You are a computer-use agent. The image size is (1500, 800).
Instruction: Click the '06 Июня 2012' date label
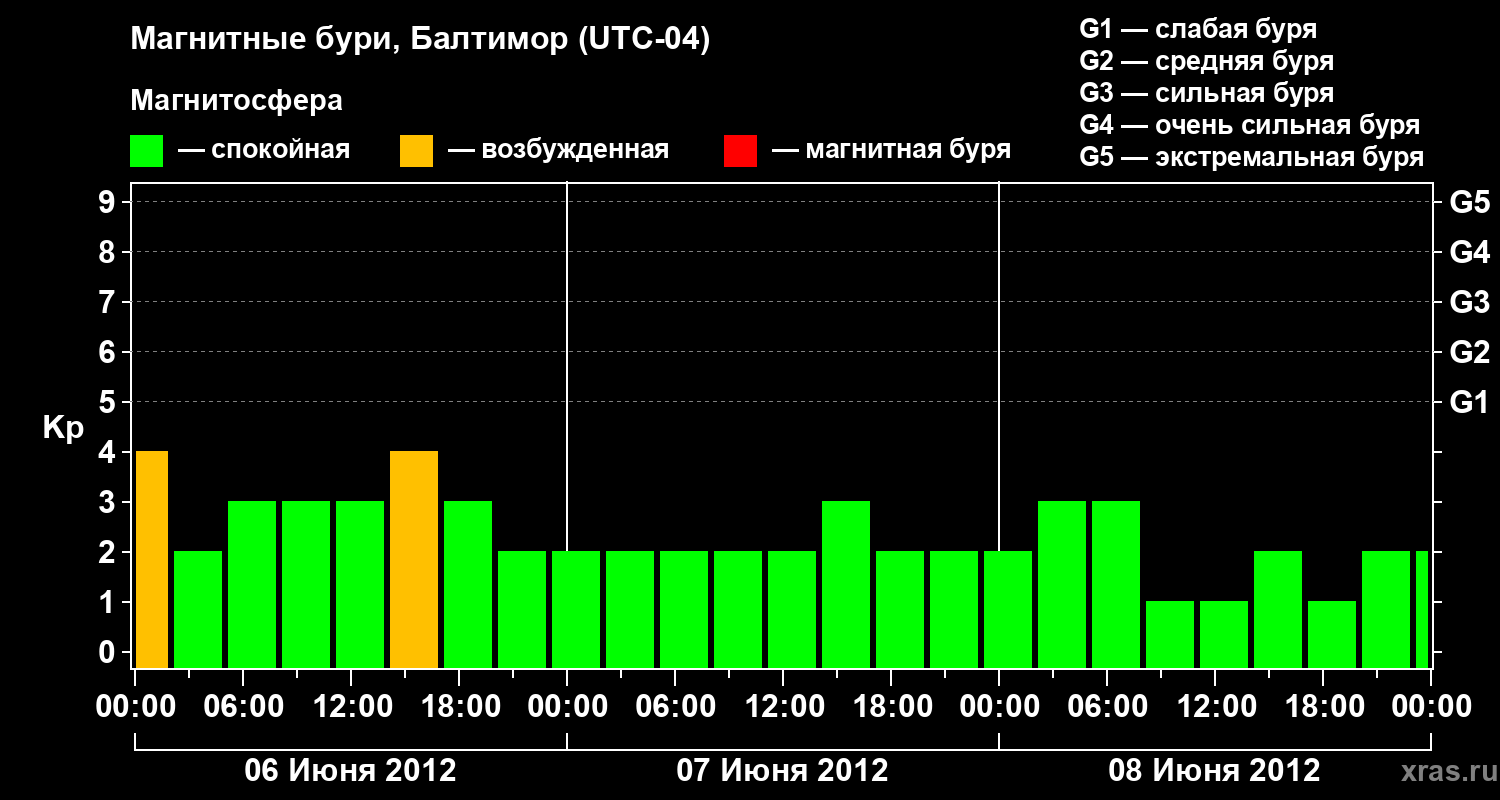click(351, 771)
